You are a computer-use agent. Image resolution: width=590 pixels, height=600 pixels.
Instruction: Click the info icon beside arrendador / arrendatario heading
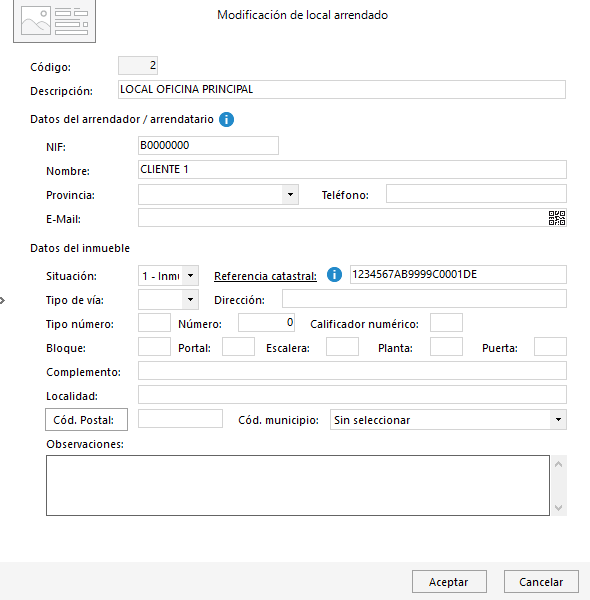pyautogui.click(x=226, y=119)
